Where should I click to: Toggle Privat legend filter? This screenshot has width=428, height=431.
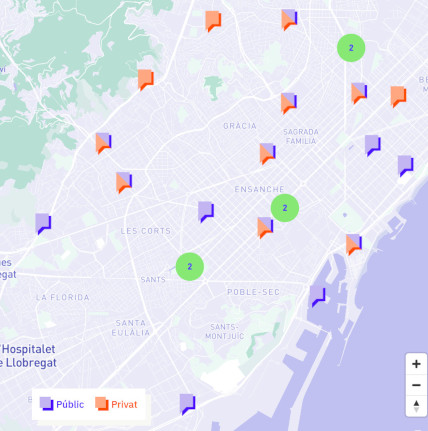point(116,404)
